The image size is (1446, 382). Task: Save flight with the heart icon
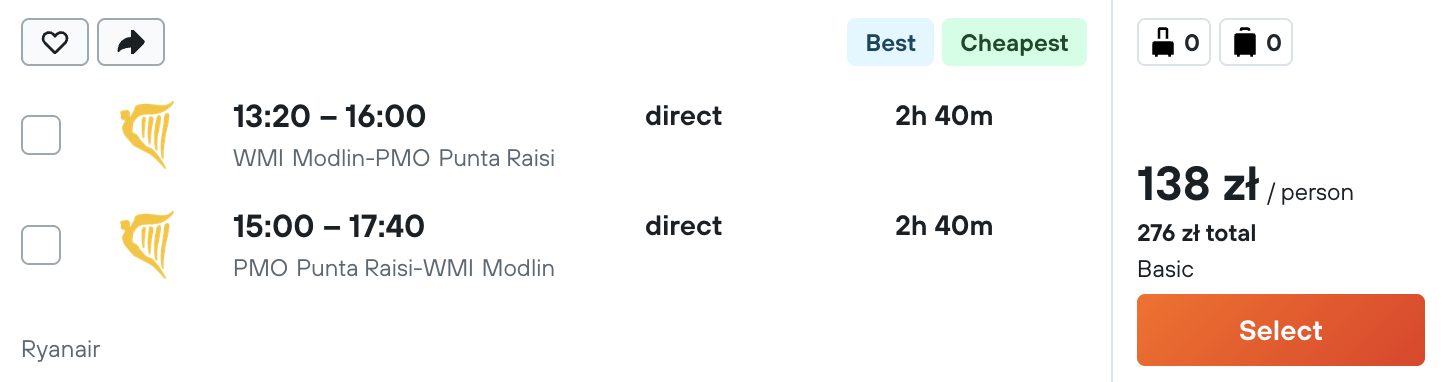tap(55, 42)
